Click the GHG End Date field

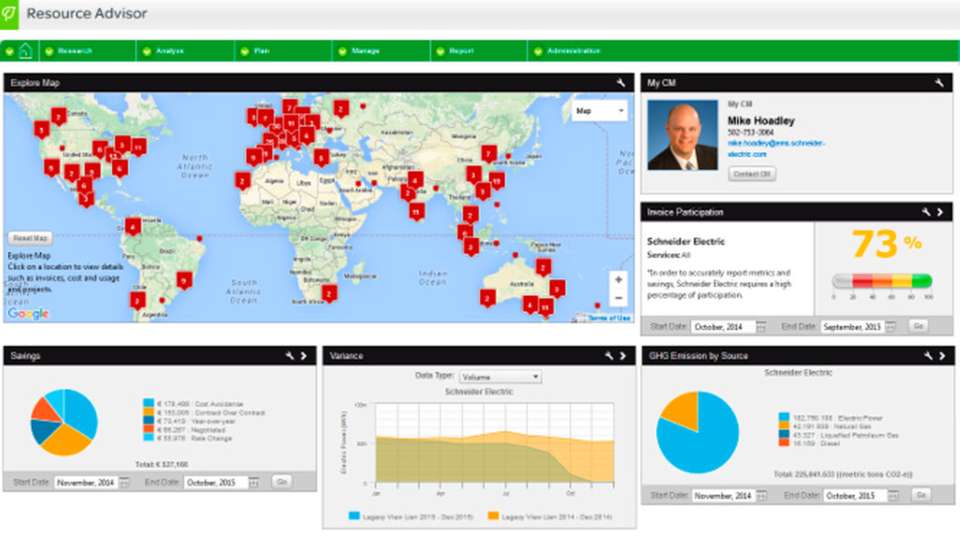855,495
